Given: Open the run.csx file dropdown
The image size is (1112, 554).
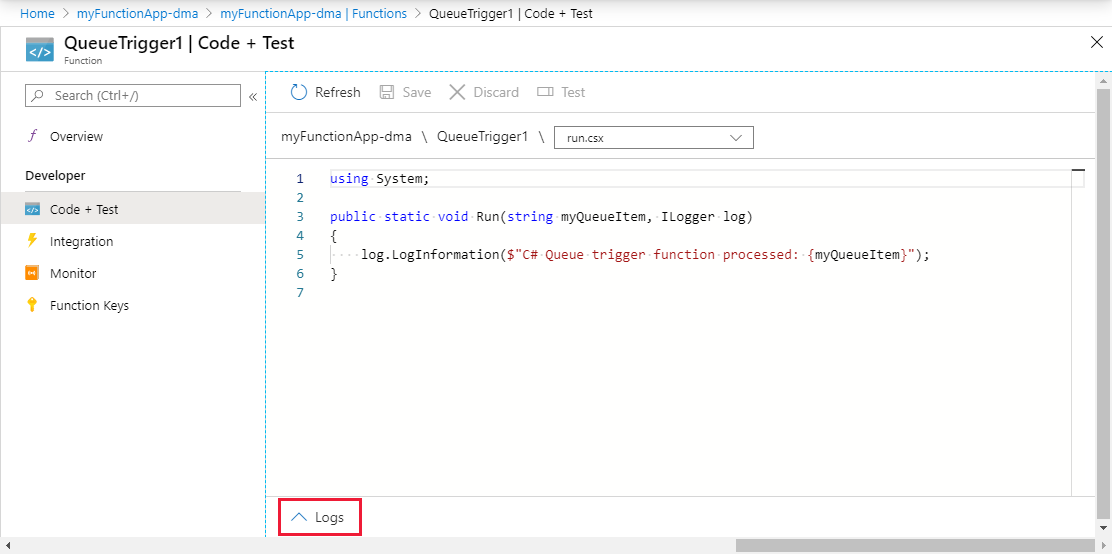Looking at the screenshot, I should [654, 138].
